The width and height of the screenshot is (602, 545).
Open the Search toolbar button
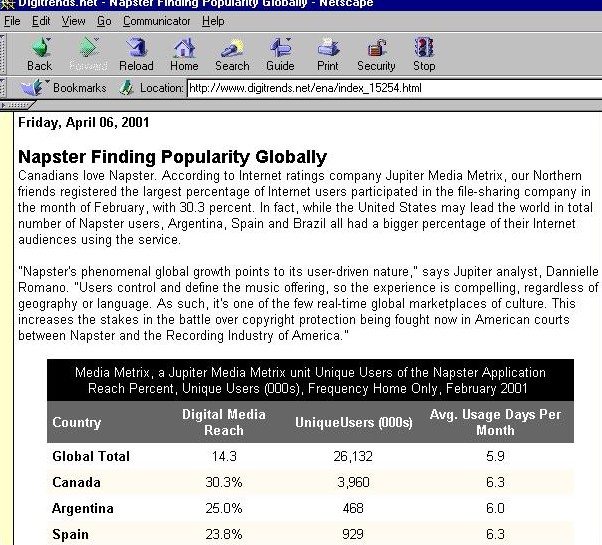point(232,54)
